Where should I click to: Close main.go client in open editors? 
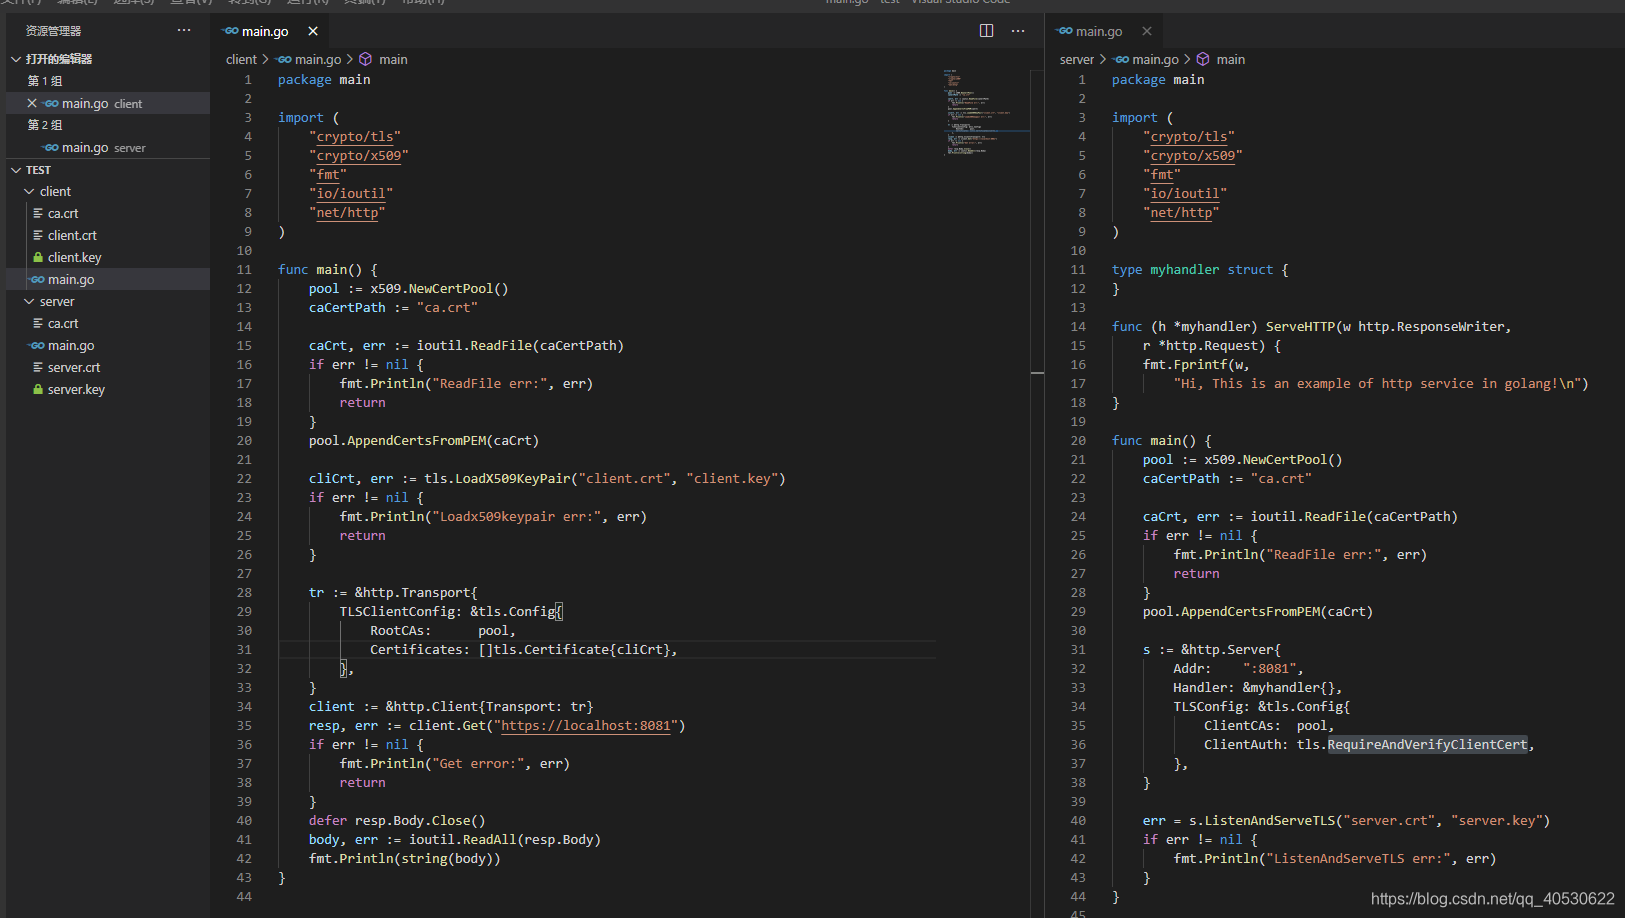tap(32, 103)
